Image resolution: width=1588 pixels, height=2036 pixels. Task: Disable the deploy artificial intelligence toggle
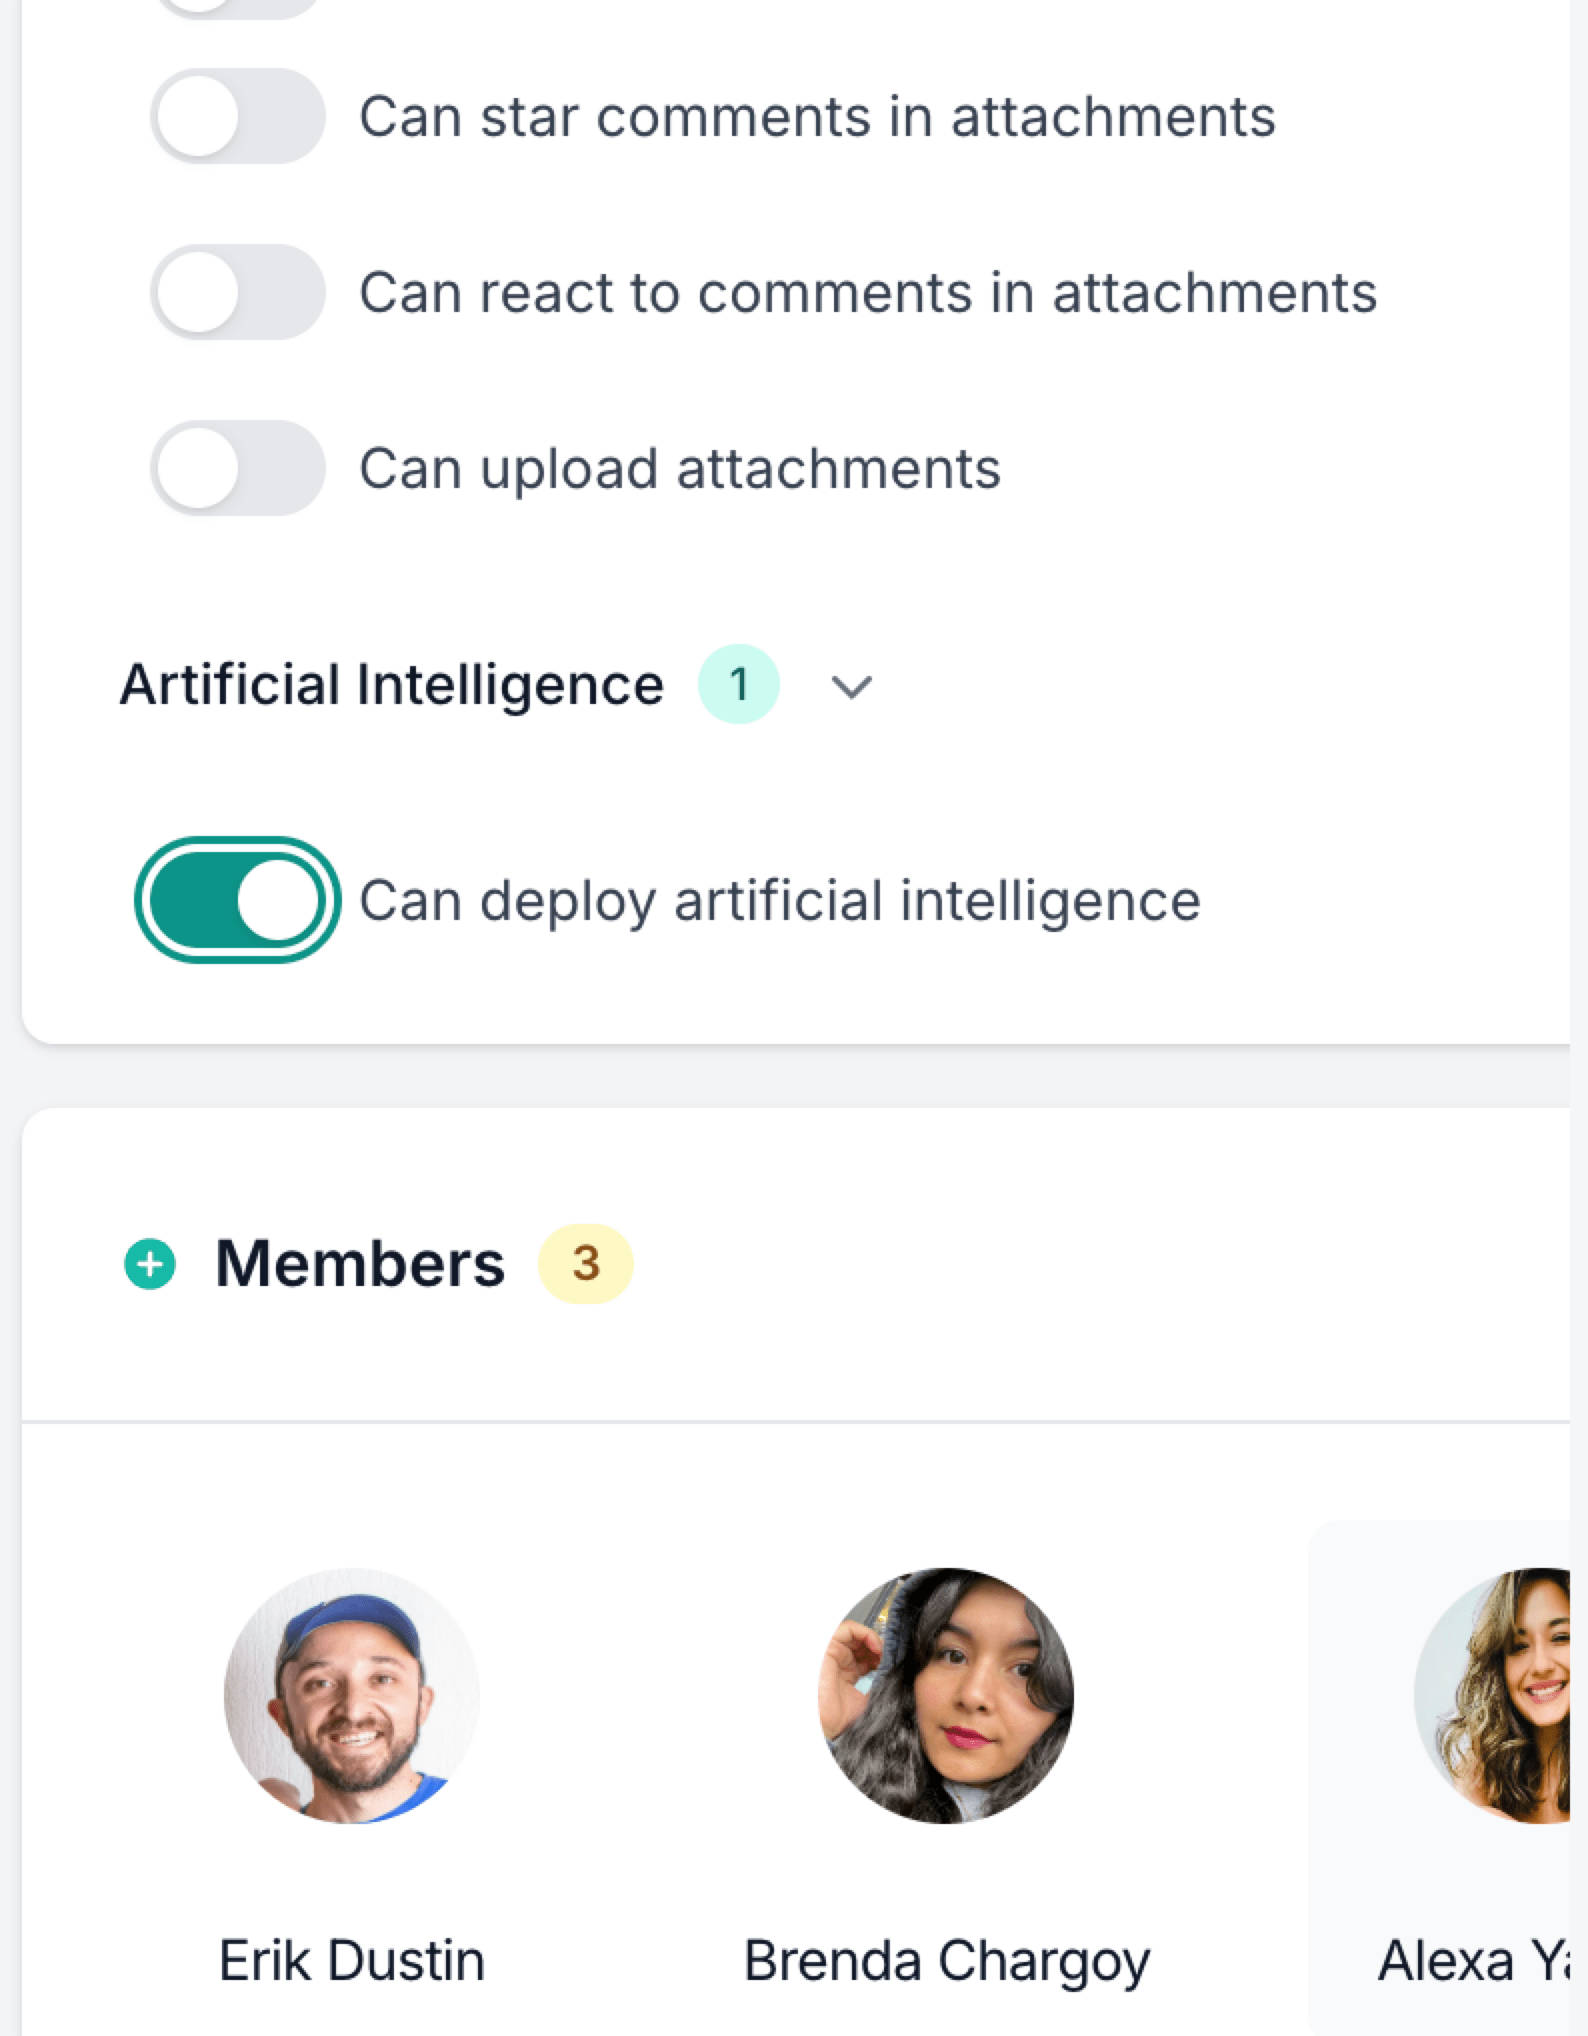[x=238, y=900]
